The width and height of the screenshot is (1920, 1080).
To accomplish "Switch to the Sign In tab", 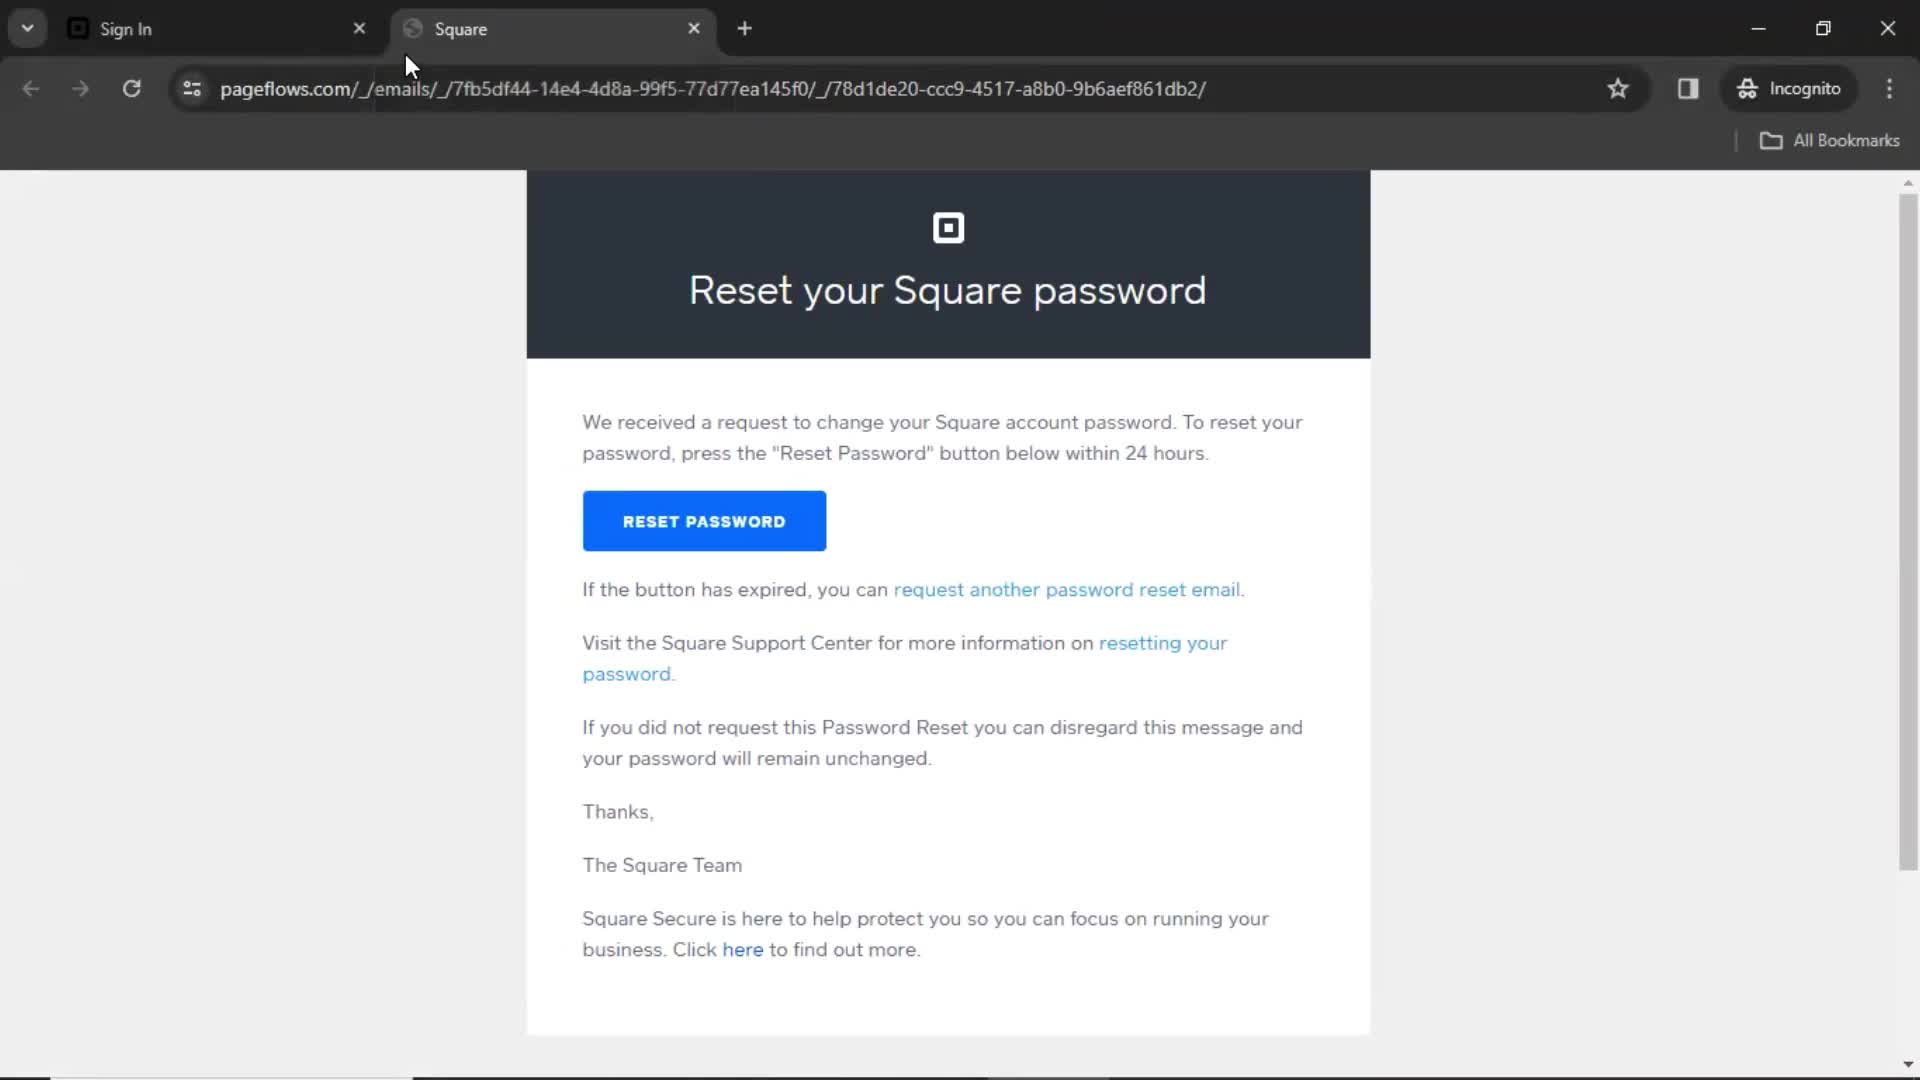I will click(218, 29).
